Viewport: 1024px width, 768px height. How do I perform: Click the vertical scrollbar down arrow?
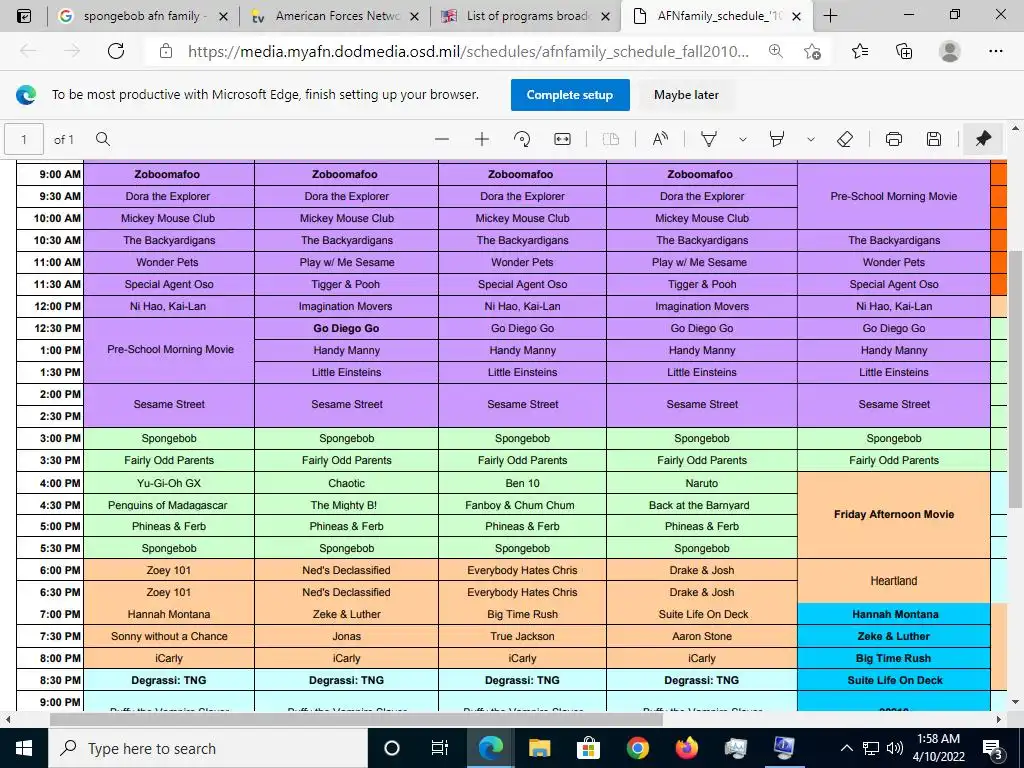point(1015,703)
